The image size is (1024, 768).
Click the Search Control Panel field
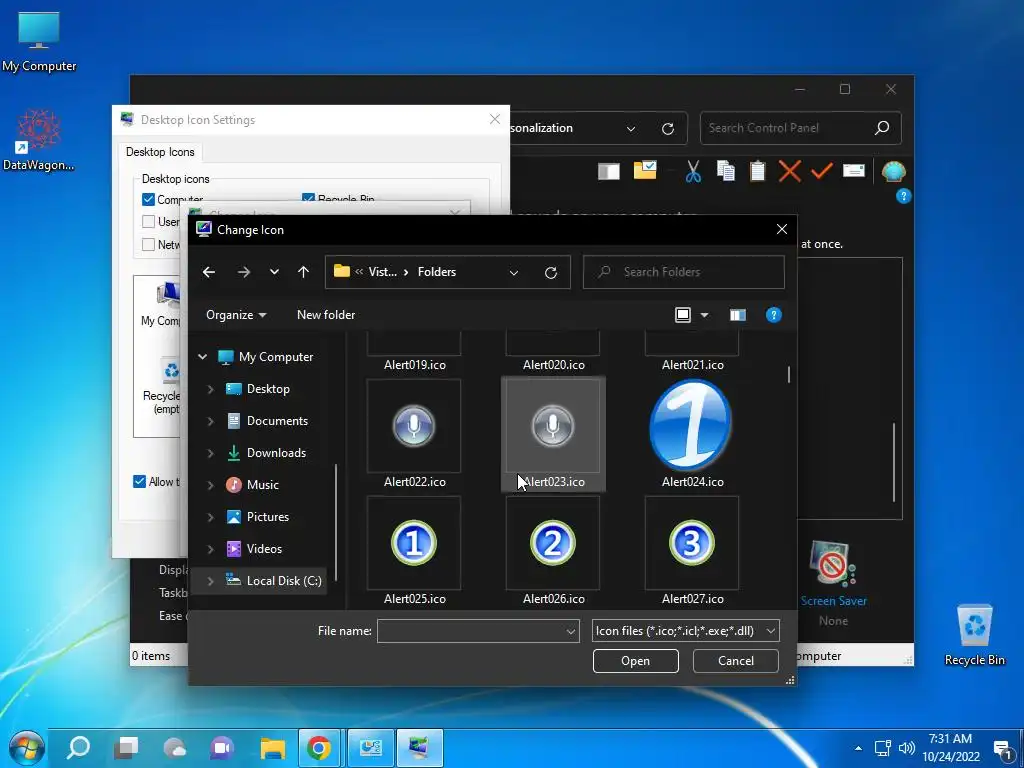(x=801, y=128)
